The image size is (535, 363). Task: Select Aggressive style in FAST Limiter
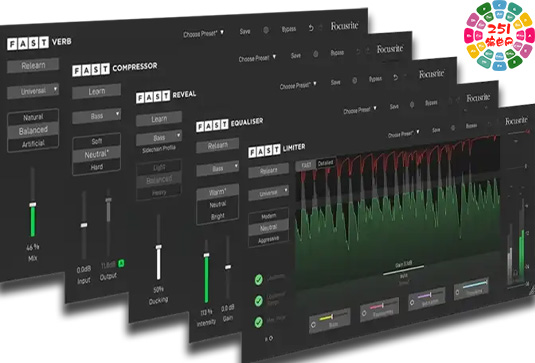point(269,240)
